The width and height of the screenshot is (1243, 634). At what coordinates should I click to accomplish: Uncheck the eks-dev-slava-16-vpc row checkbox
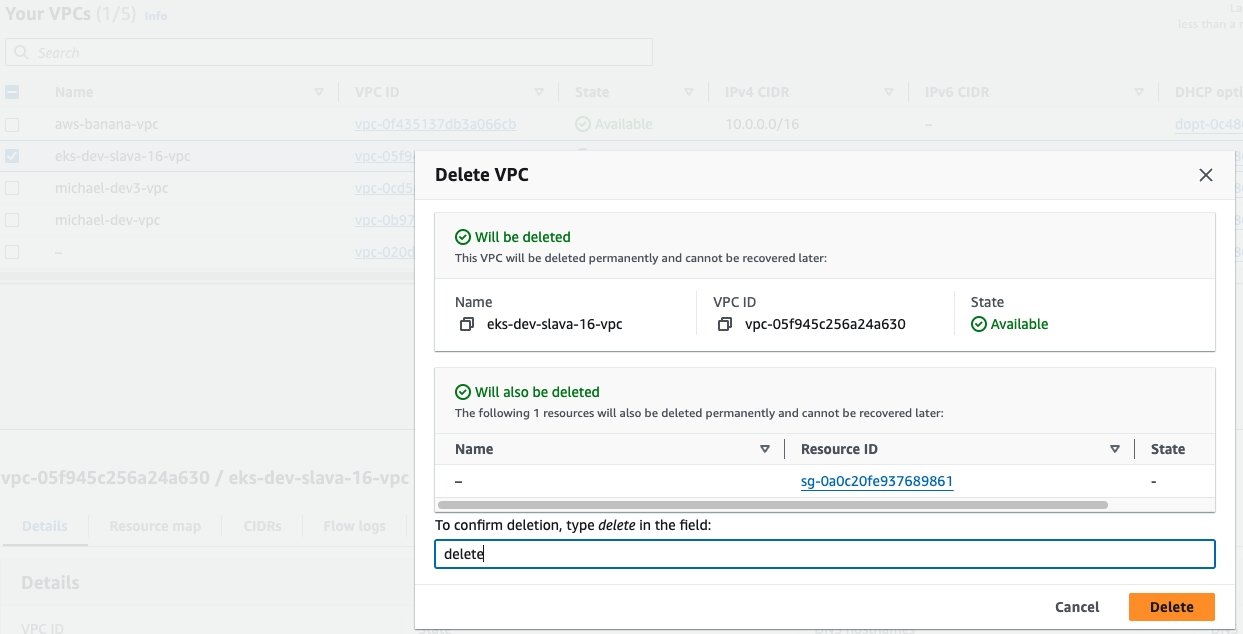[x=12, y=156]
